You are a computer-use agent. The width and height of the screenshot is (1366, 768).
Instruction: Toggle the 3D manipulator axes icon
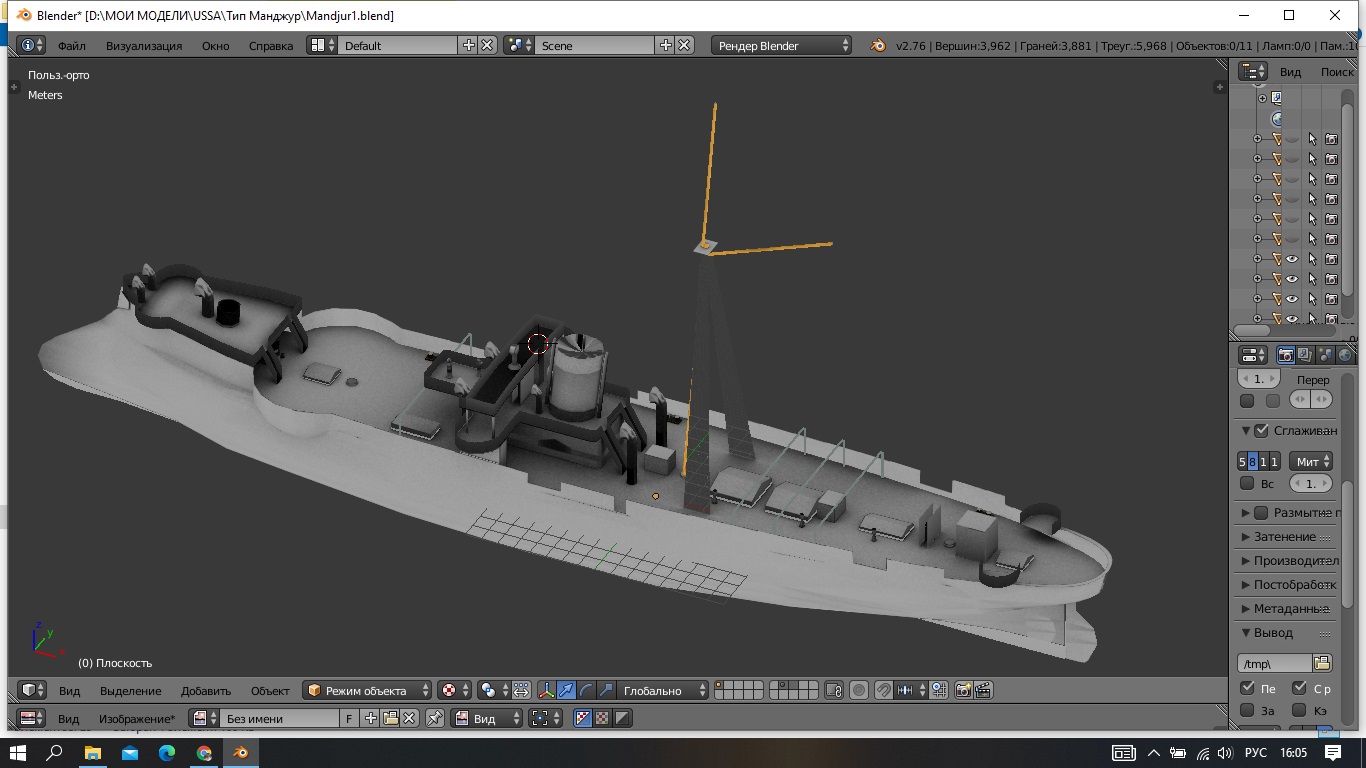point(547,690)
